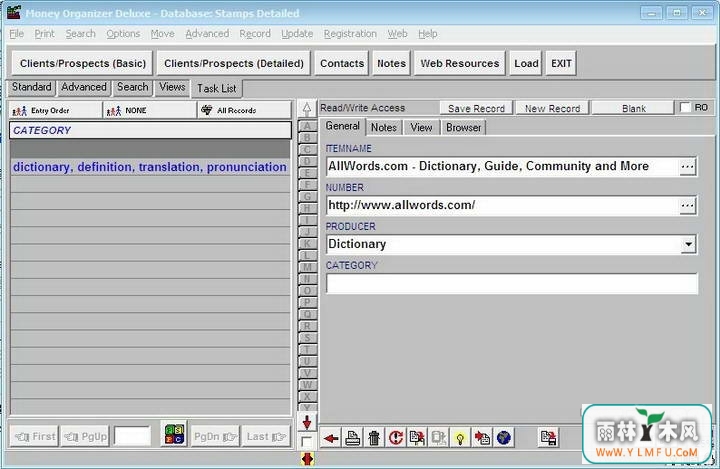Click the All Records filter button

(x=244, y=110)
